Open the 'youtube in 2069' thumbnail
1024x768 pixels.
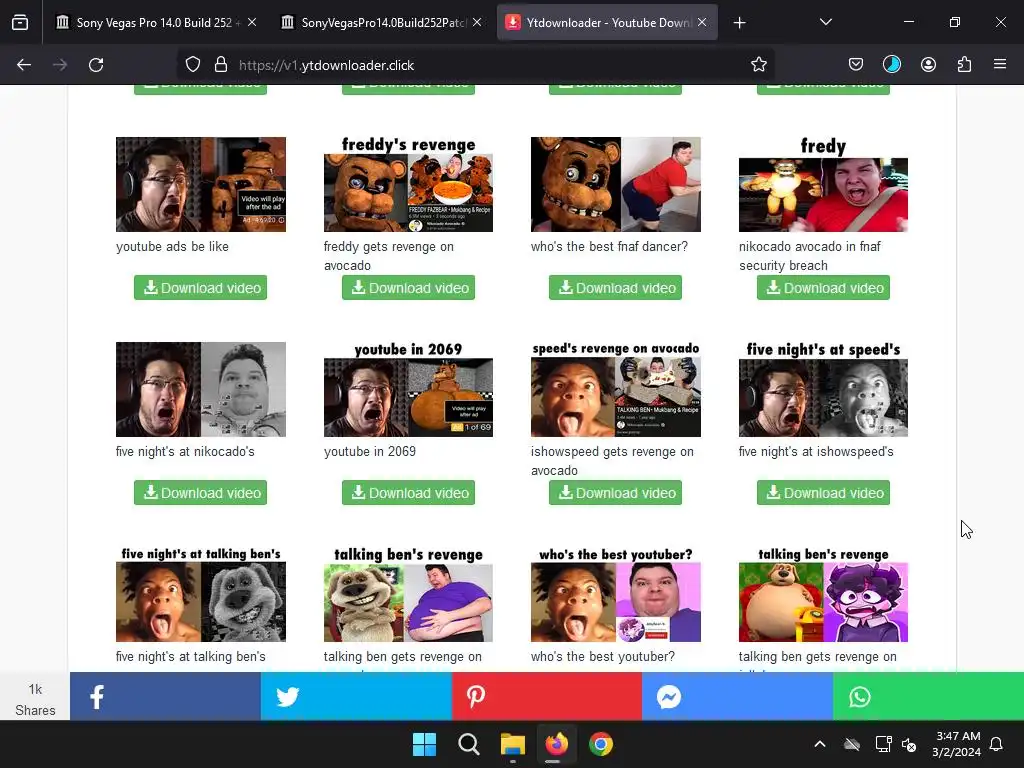(x=408, y=389)
